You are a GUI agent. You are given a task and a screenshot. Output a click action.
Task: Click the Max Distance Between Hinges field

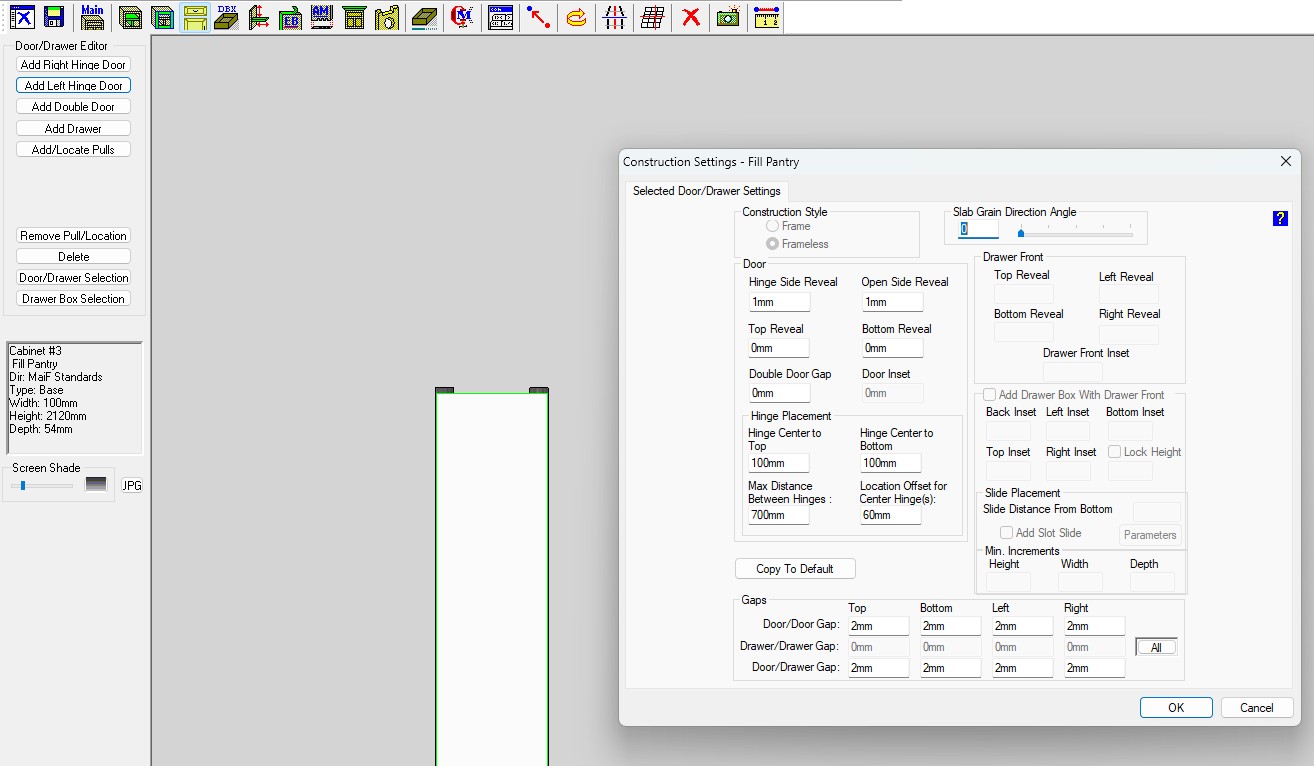point(778,515)
